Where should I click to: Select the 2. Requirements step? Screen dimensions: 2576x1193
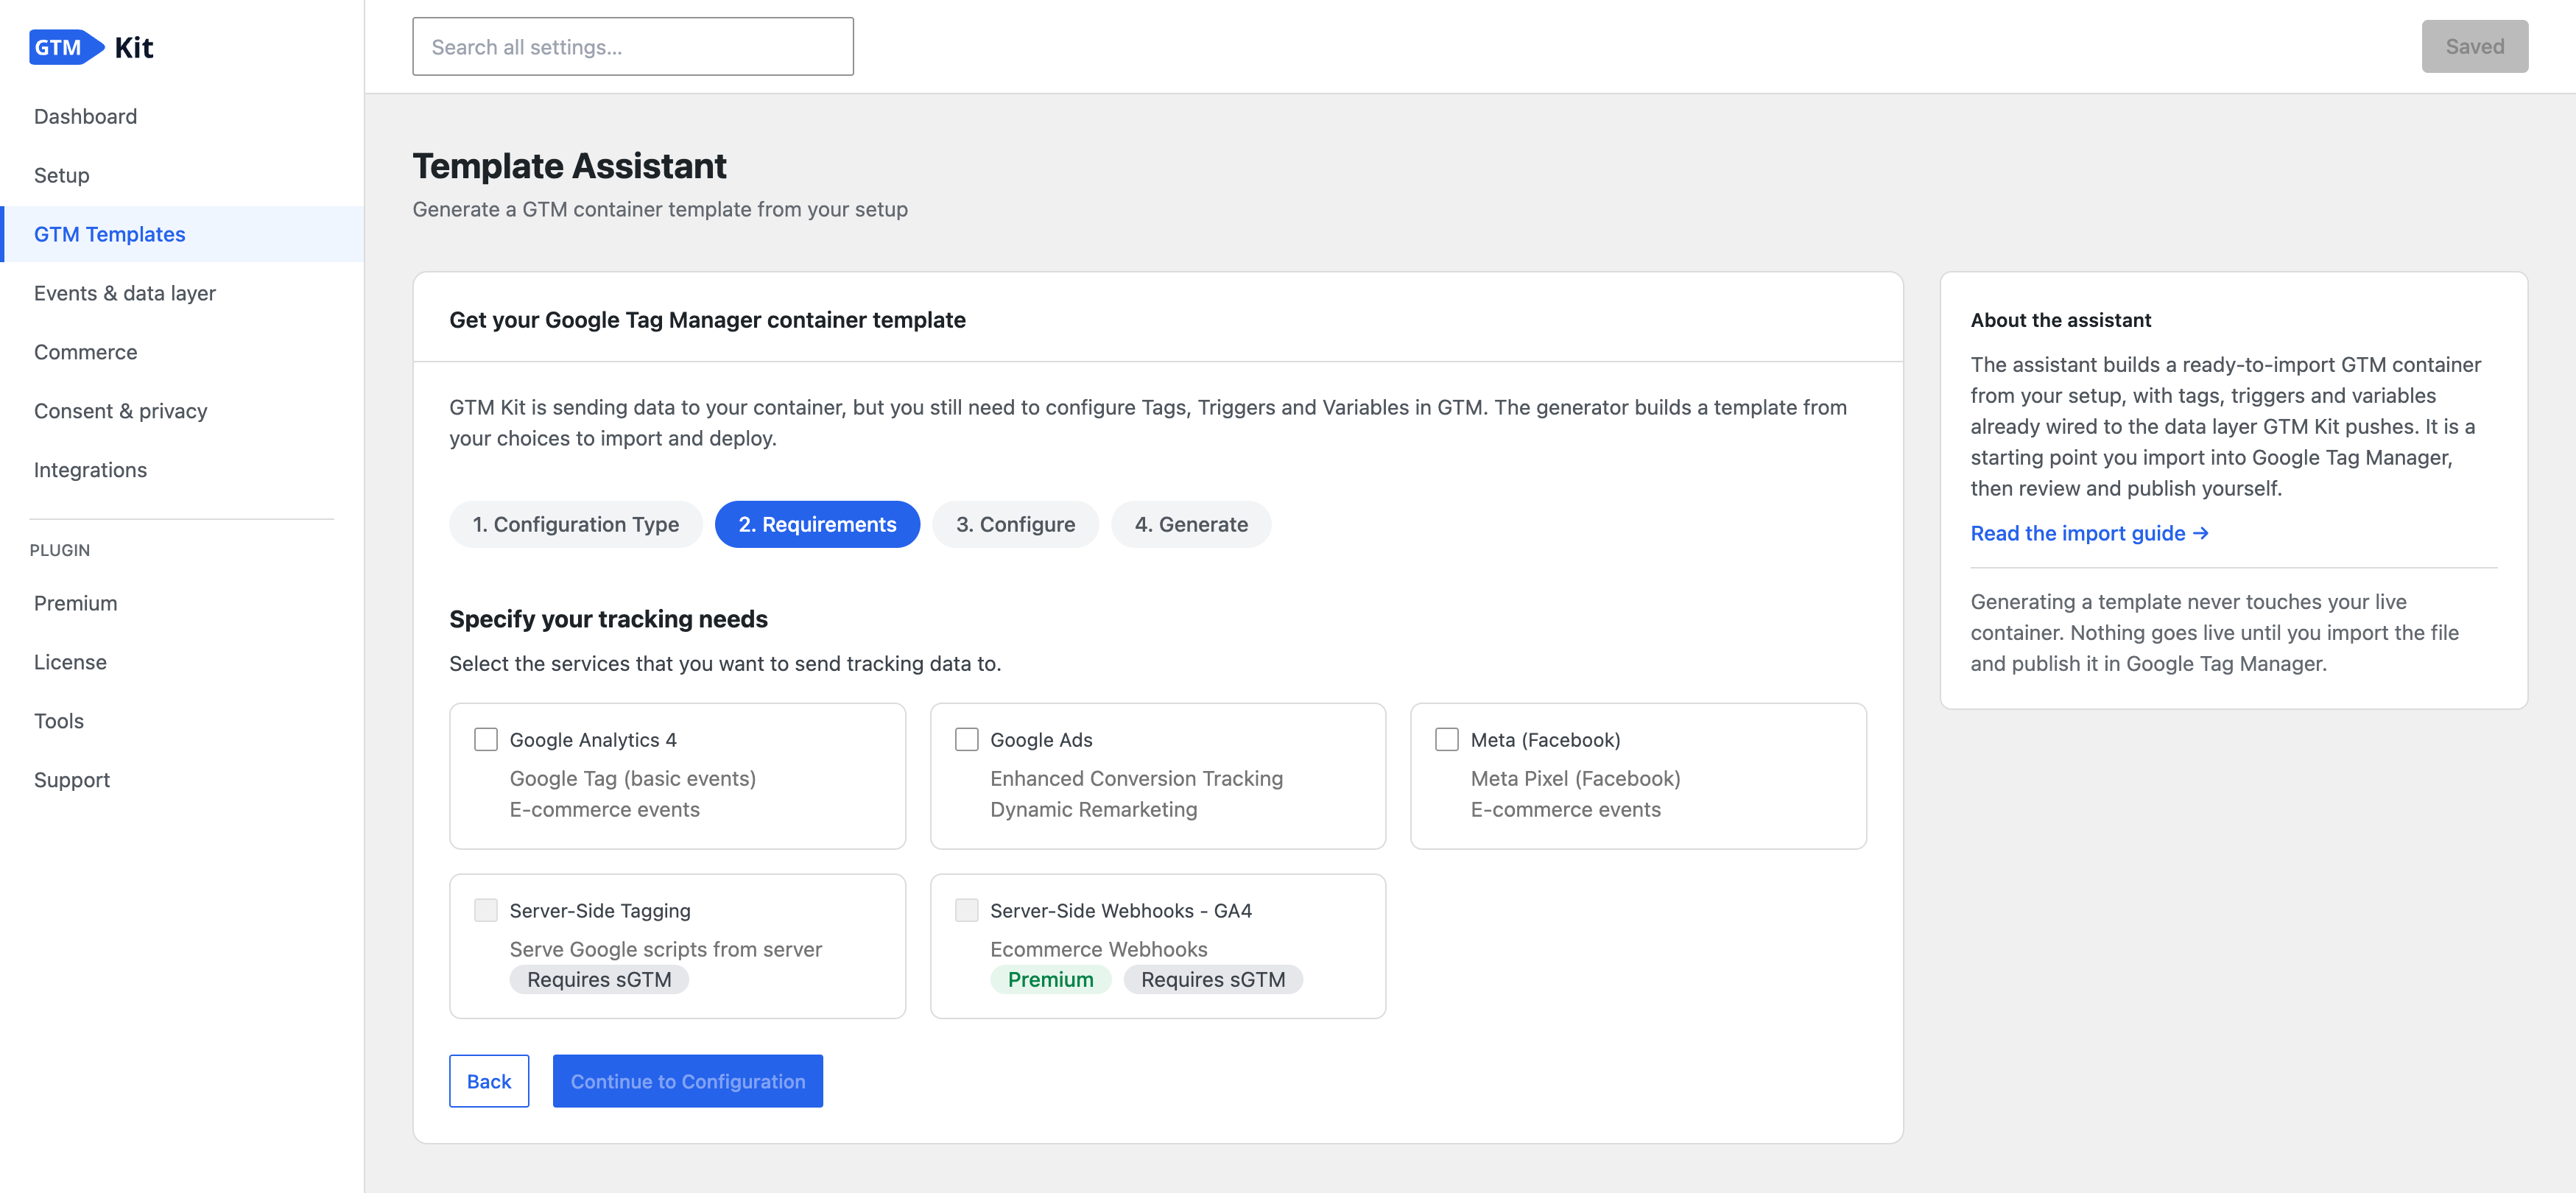(x=817, y=524)
